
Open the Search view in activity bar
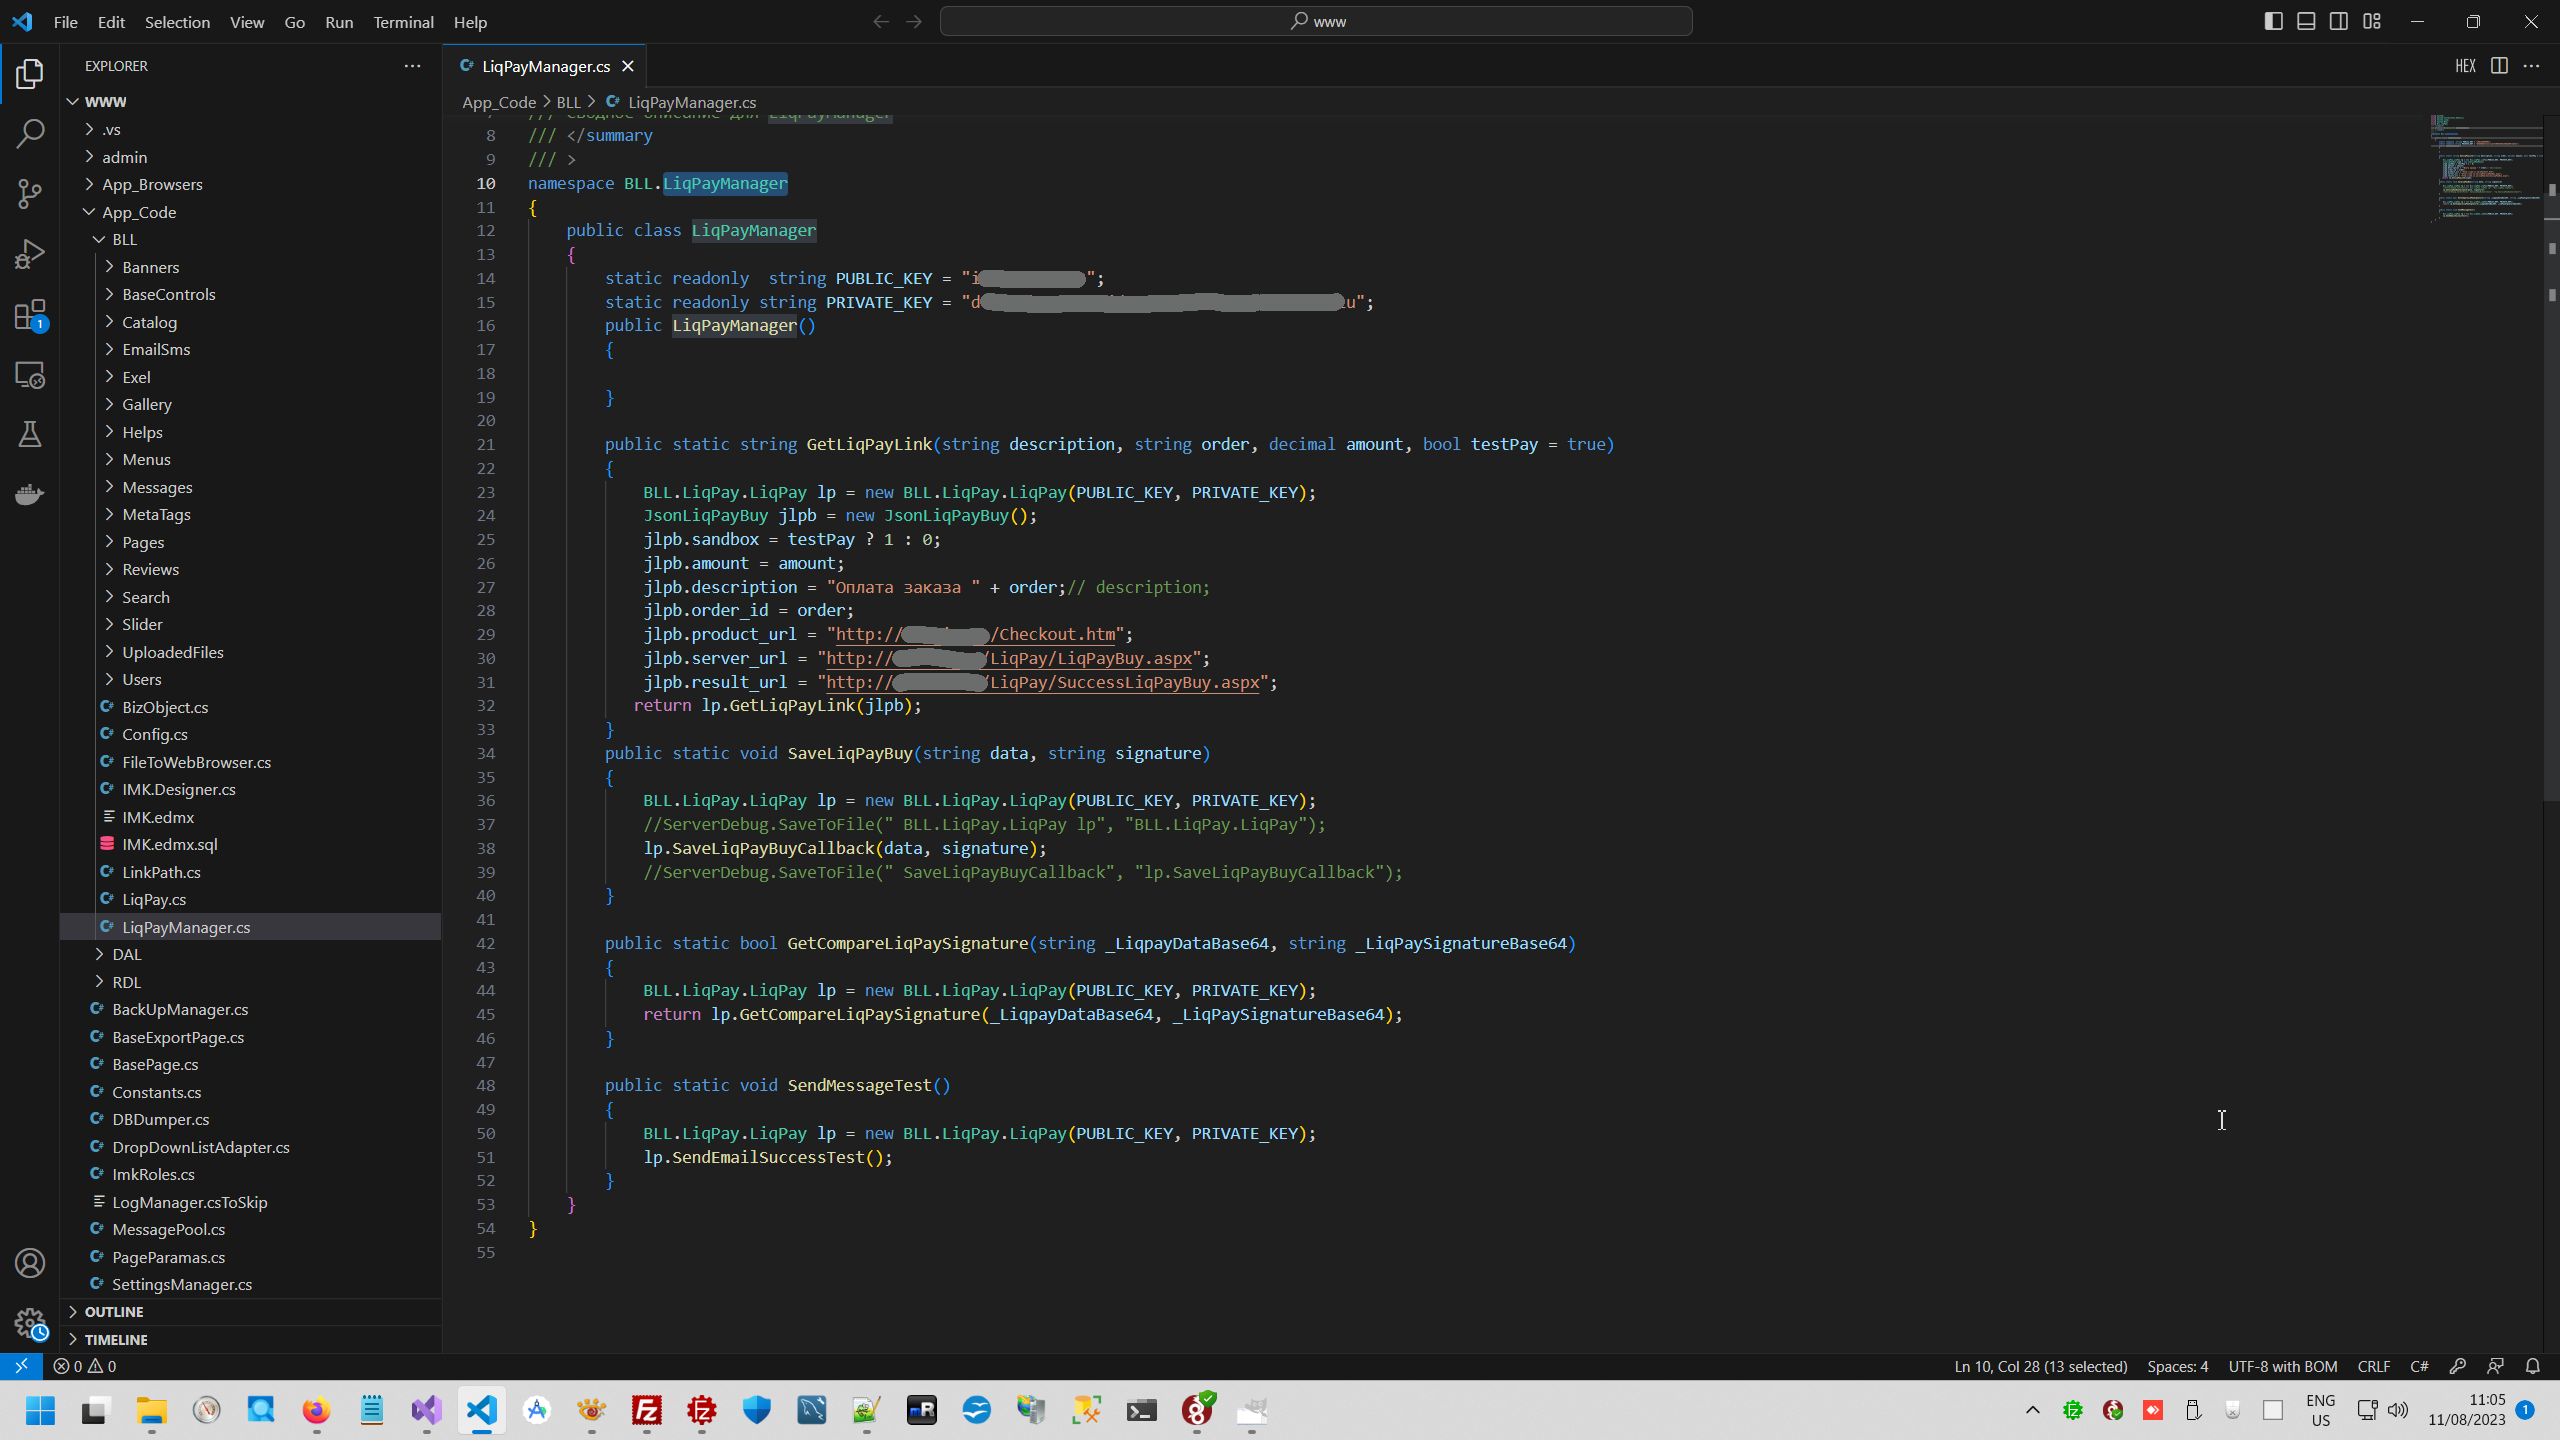[30, 133]
